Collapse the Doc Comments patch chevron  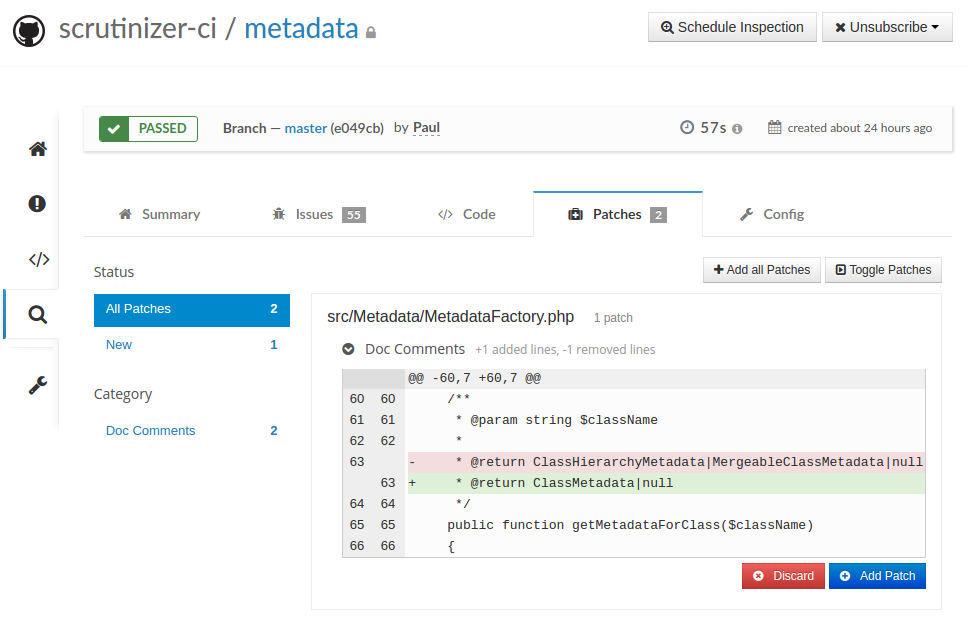(x=348, y=350)
